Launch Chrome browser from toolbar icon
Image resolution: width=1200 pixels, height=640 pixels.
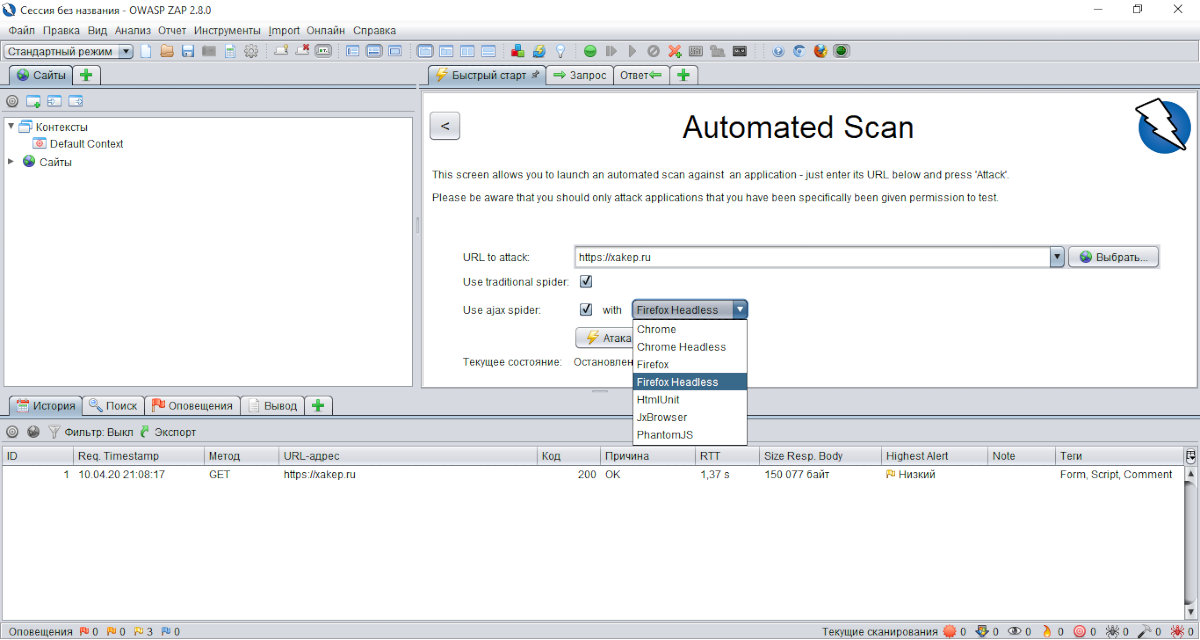pyautogui.click(x=799, y=51)
